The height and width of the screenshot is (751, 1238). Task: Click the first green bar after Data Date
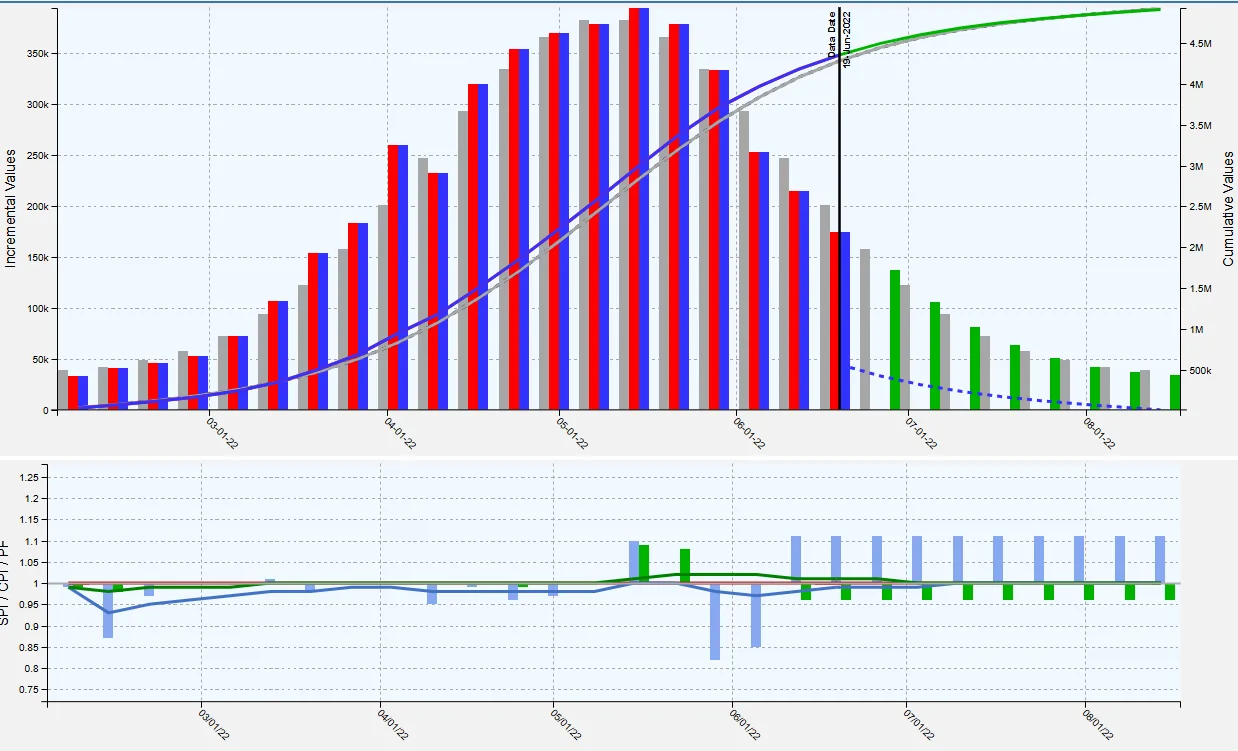(895, 340)
